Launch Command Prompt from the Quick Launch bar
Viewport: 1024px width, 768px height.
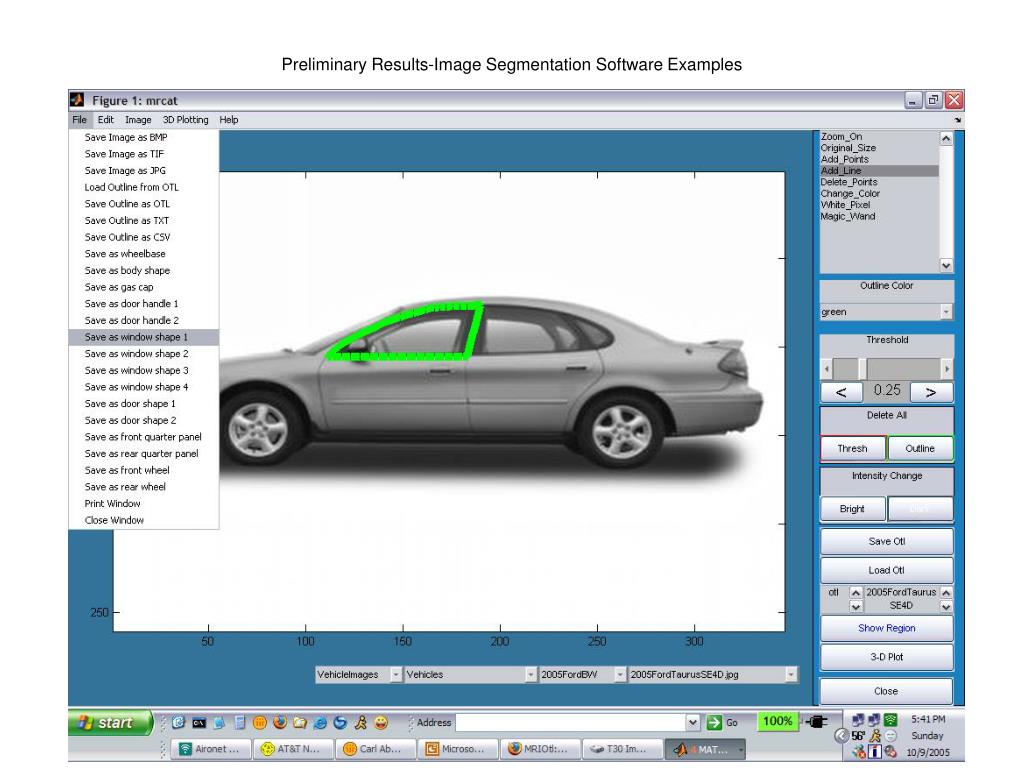tap(199, 722)
